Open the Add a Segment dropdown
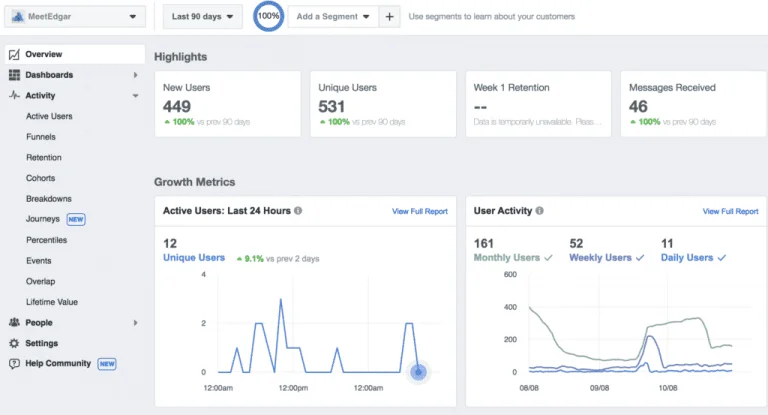The image size is (768, 415). 333,17
